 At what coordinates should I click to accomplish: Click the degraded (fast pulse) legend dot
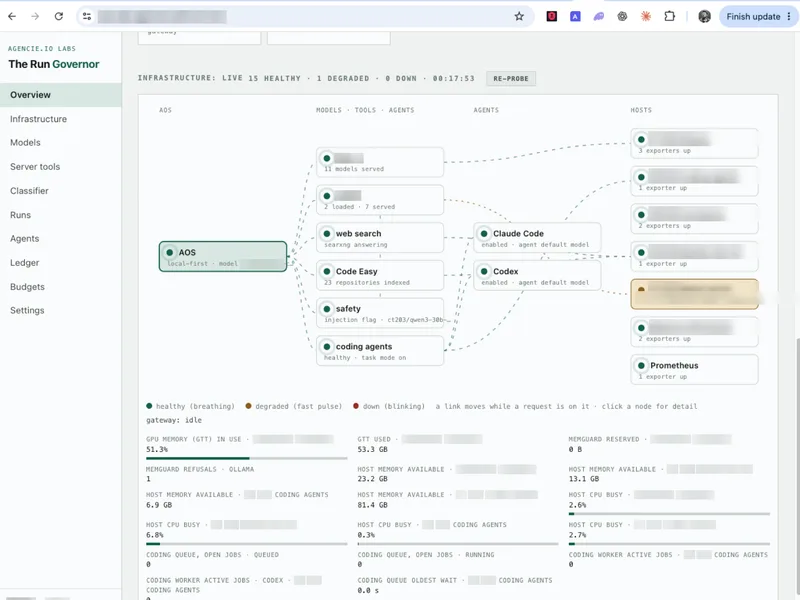coord(248,406)
